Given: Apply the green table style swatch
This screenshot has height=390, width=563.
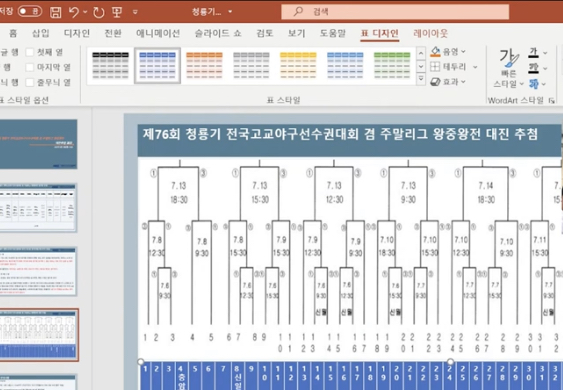Looking at the screenshot, I should [392, 65].
